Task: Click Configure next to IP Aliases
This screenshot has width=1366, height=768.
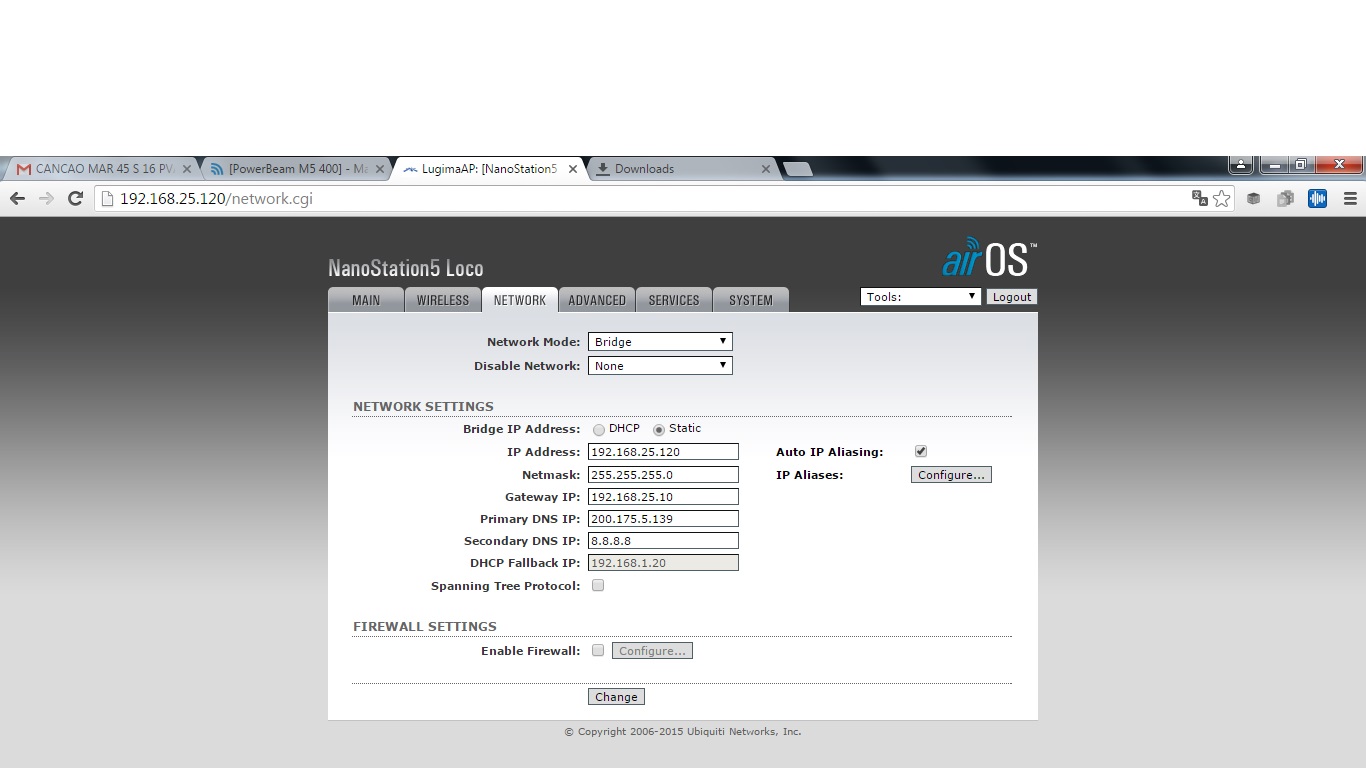Action: click(x=951, y=475)
